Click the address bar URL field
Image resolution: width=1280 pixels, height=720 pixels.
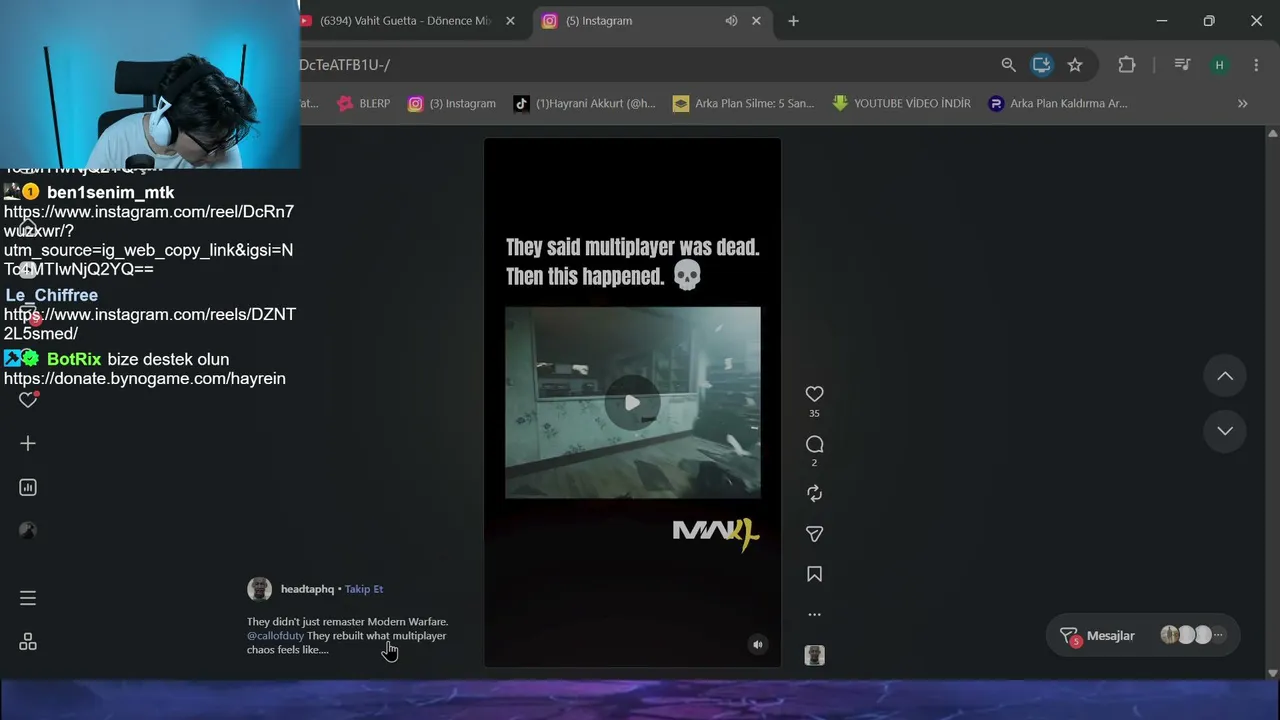coord(640,65)
